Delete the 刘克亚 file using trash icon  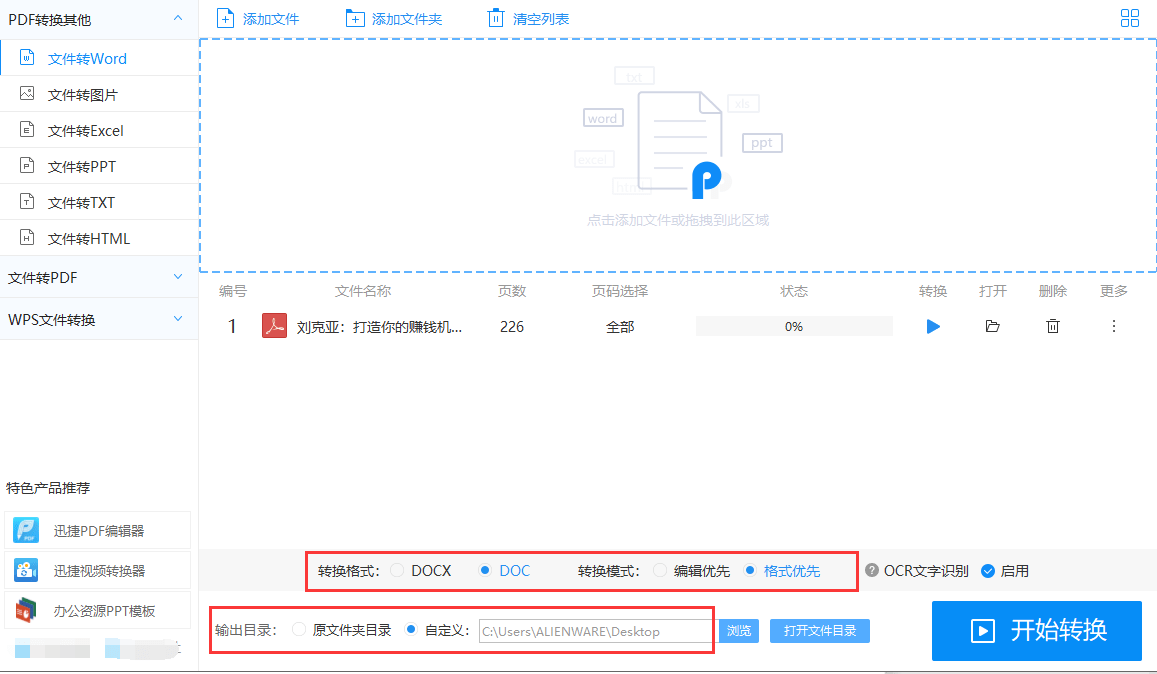(1052, 326)
